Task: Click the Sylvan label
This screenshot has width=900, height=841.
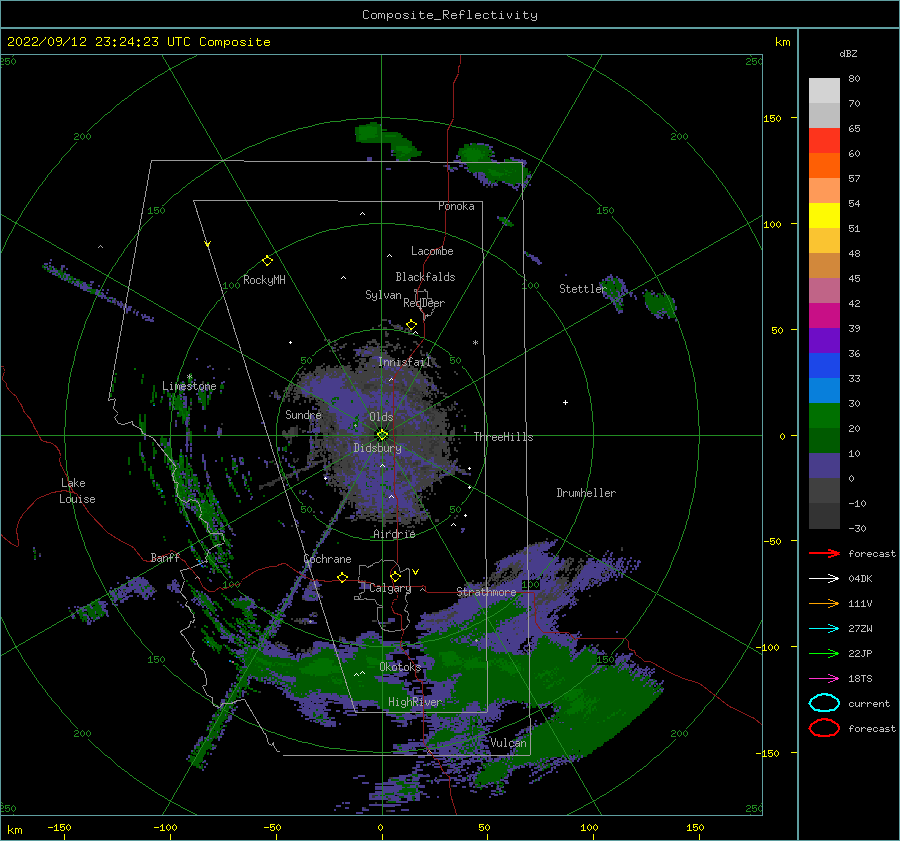Action: click(x=383, y=295)
